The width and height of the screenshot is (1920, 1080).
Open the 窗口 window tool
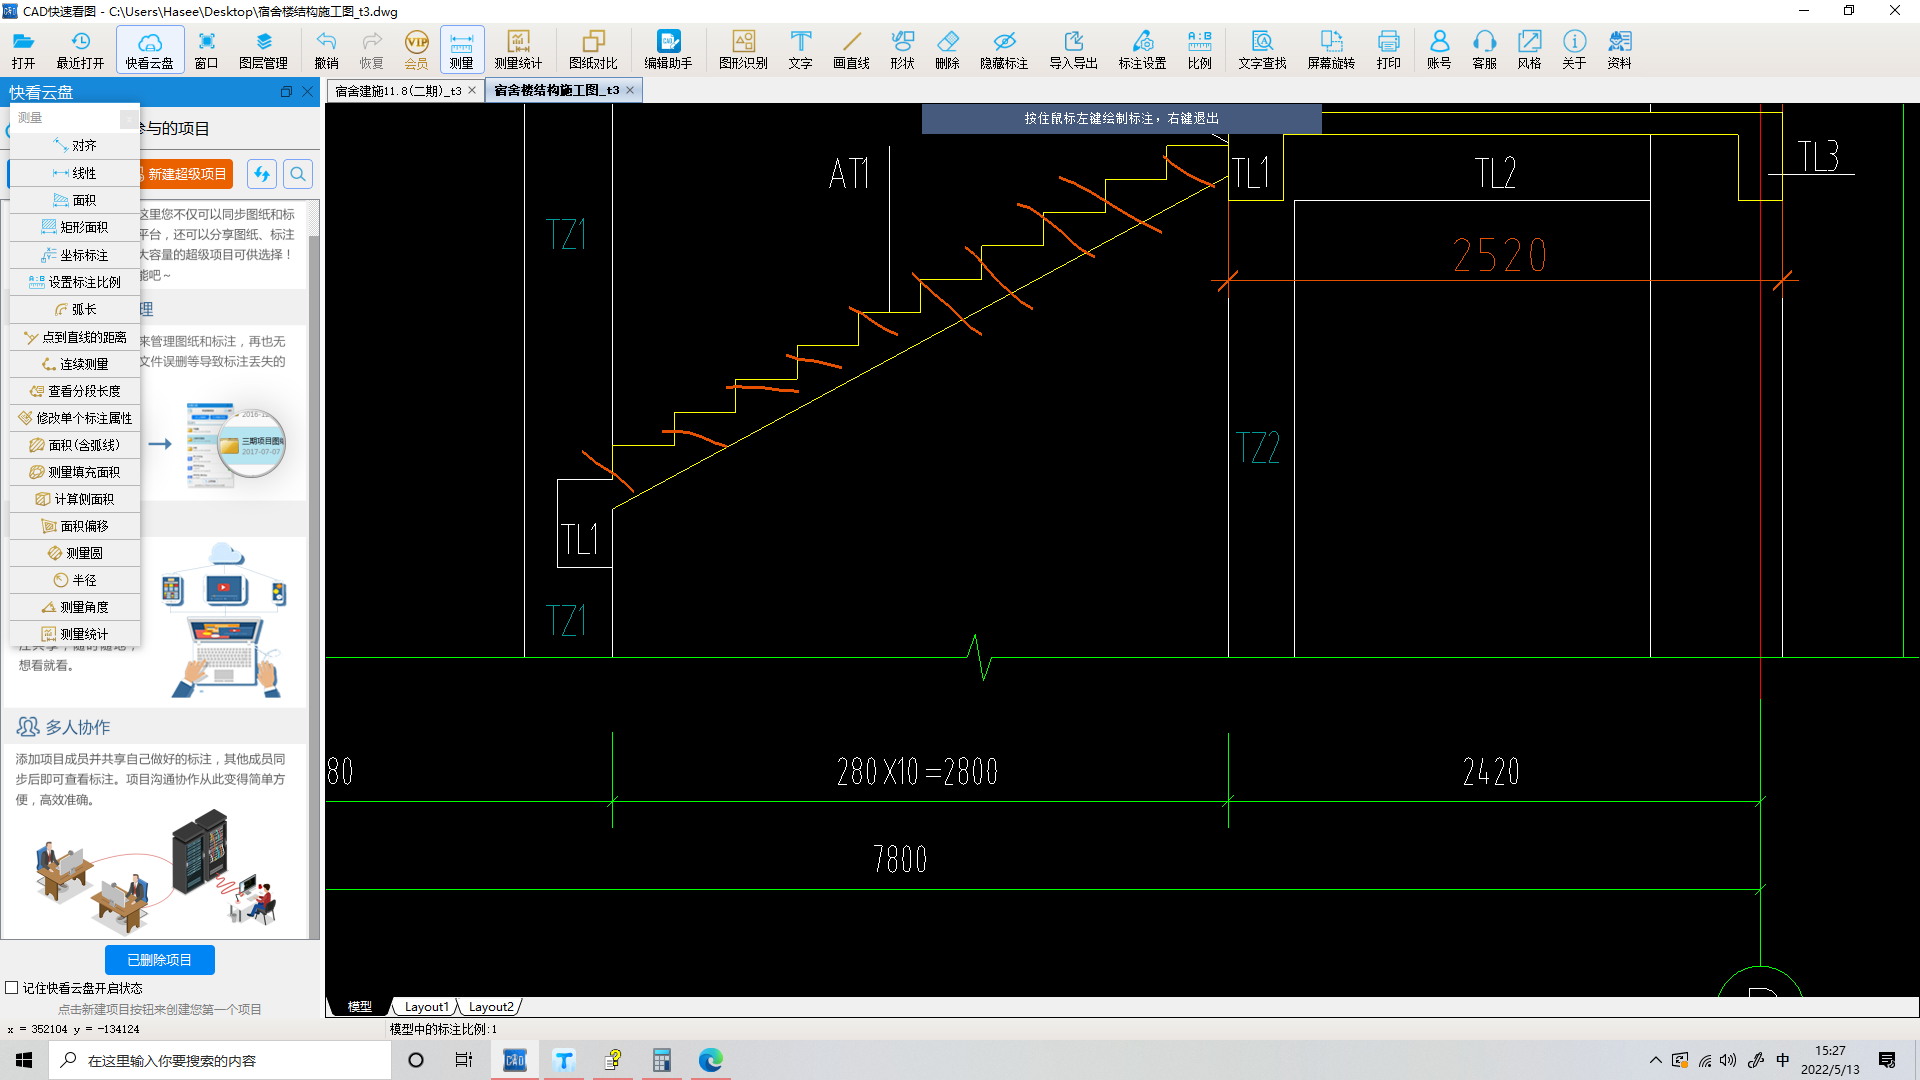[x=206, y=49]
